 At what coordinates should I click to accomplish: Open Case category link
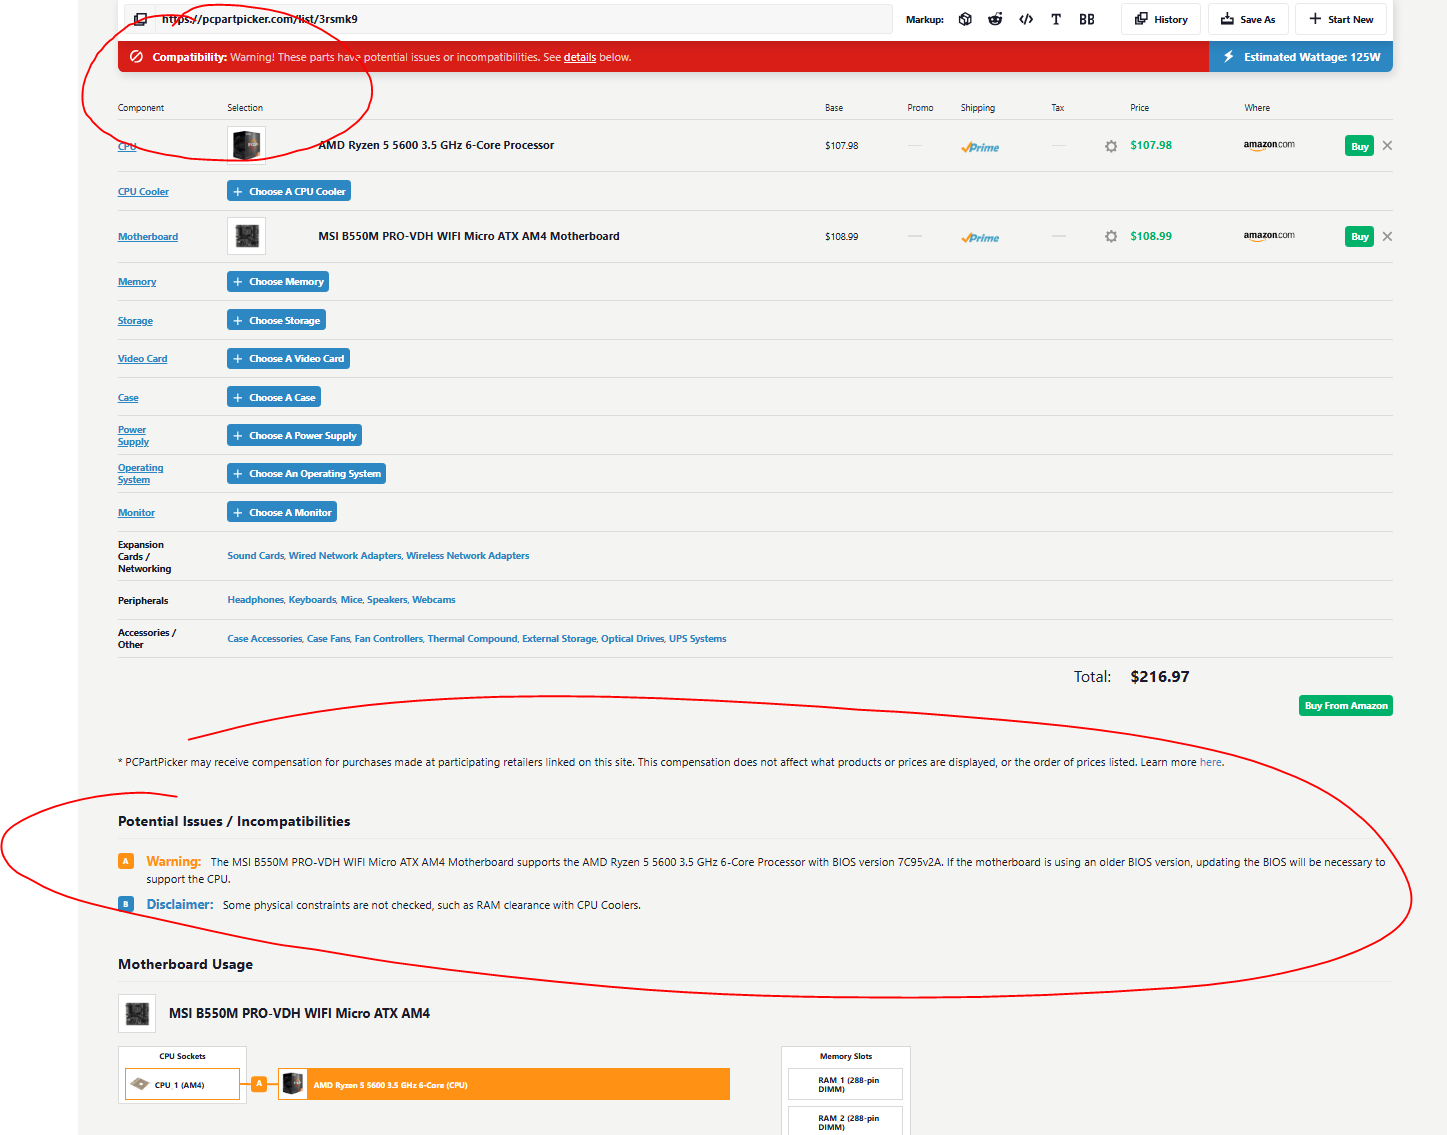(128, 398)
